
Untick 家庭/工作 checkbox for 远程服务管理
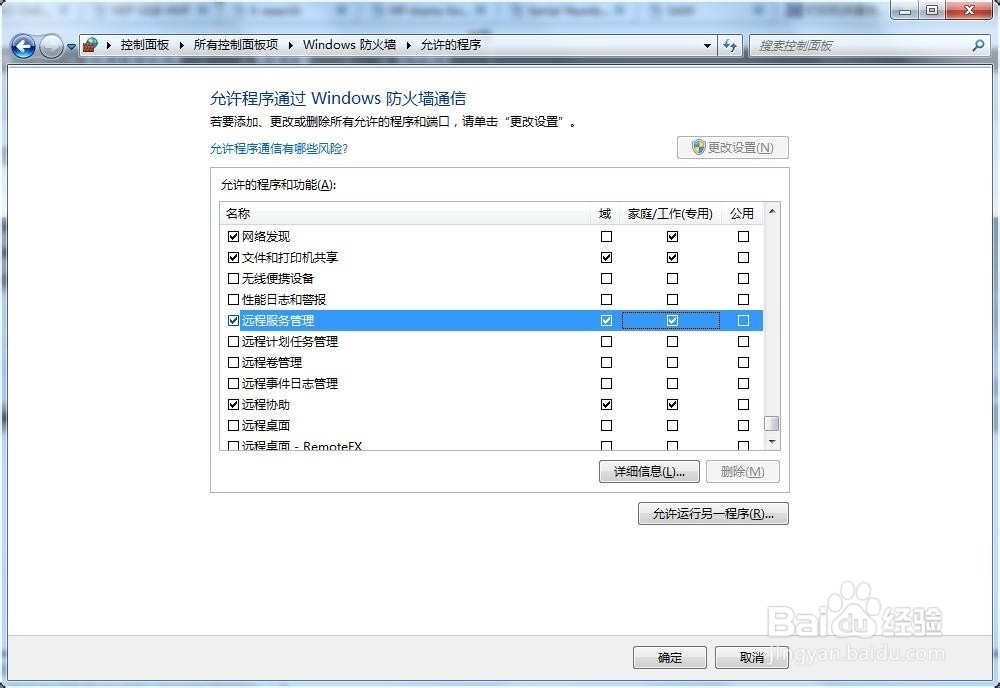672,321
